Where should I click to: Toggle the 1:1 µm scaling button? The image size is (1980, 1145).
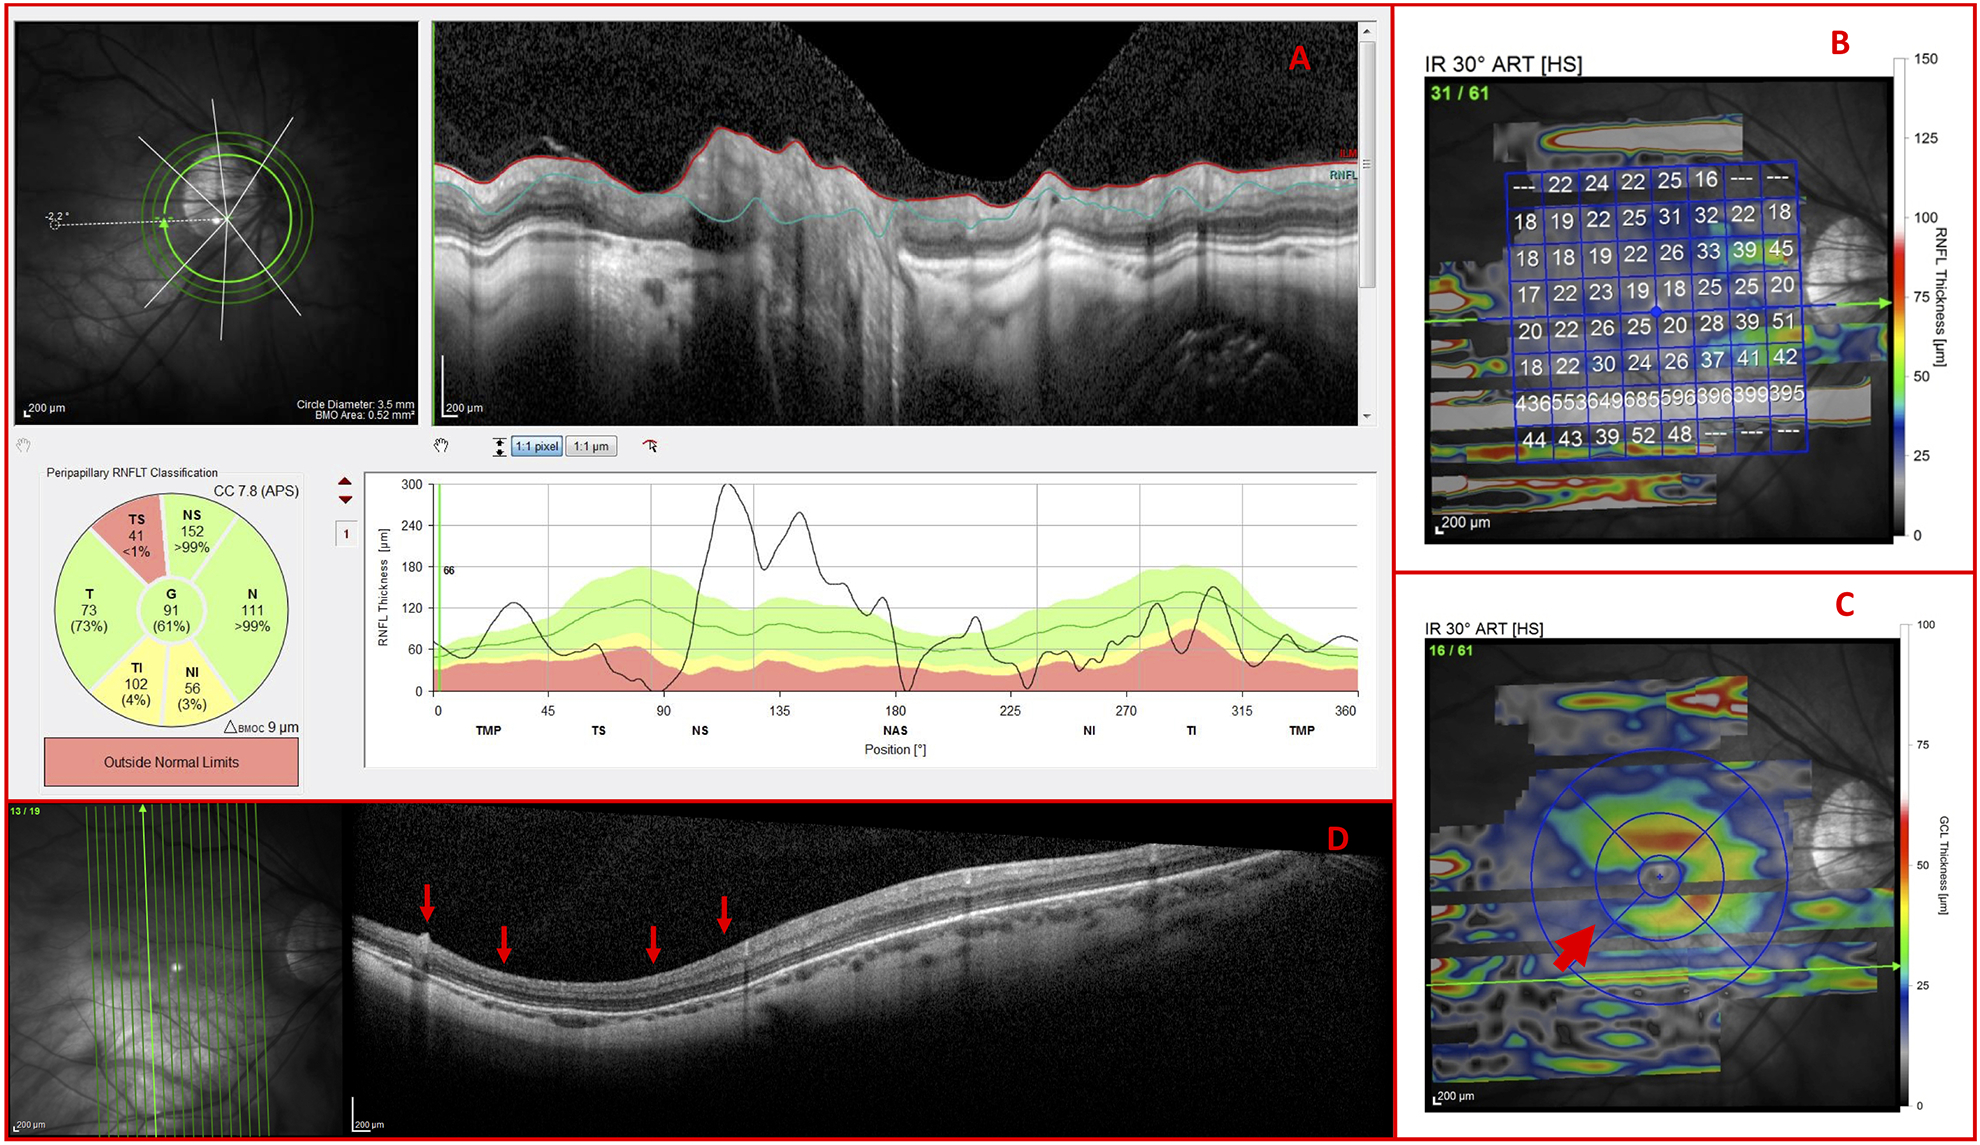591,447
